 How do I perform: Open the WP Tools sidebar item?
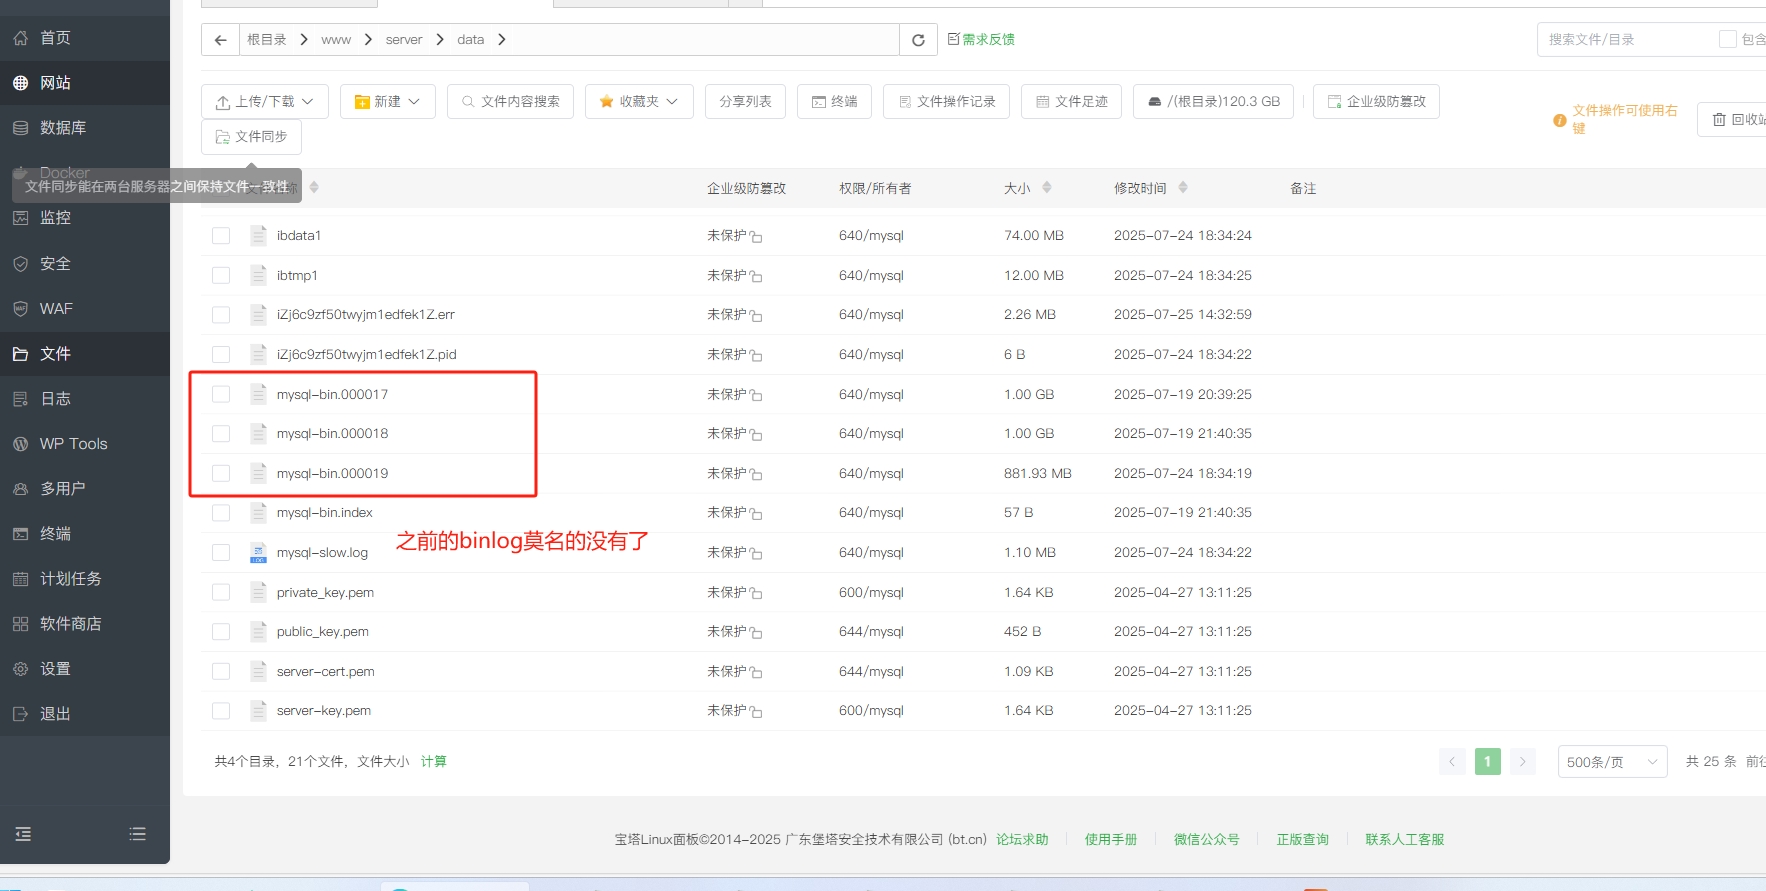pos(84,444)
